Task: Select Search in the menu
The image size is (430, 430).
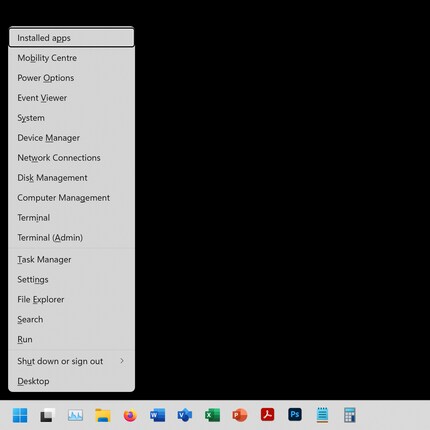Action: pos(72,319)
